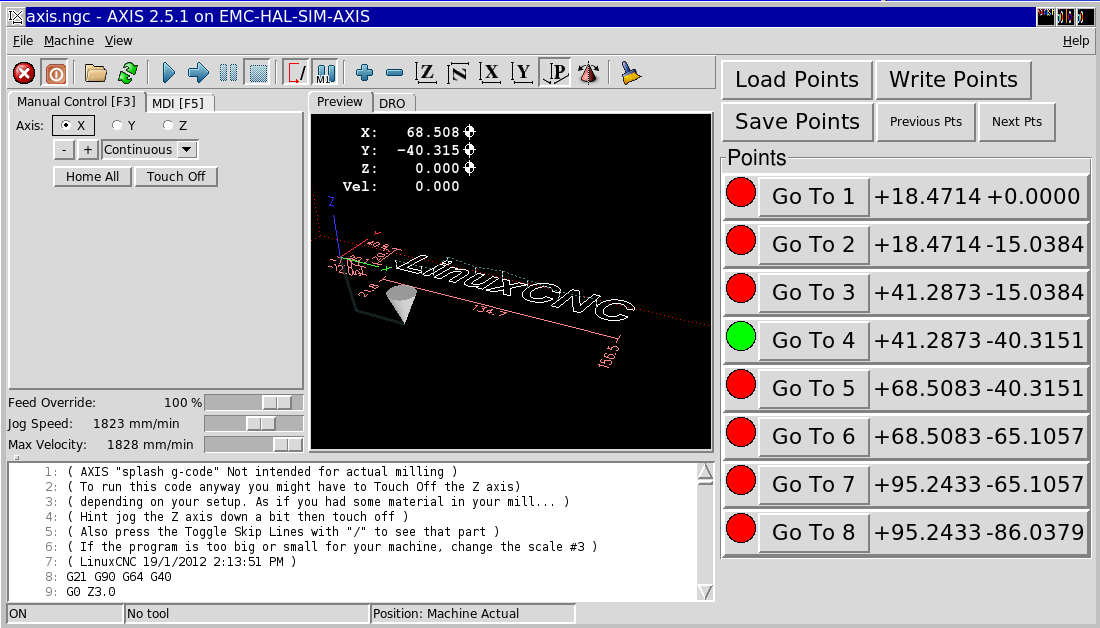Switch to the MDI [F5] tab
This screenshot has height=628, width=1100.
tap(178, 103)
